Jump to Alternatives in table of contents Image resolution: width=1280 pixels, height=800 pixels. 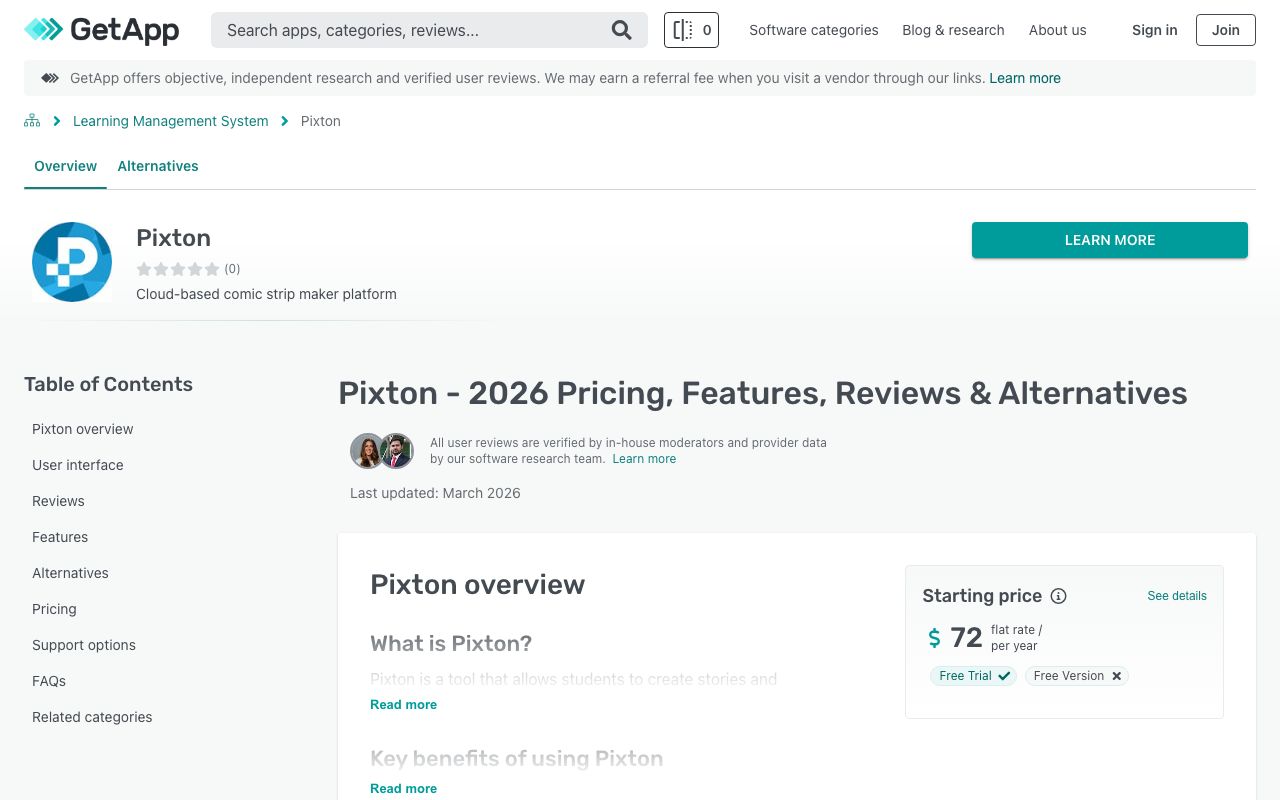click(70, 573)
